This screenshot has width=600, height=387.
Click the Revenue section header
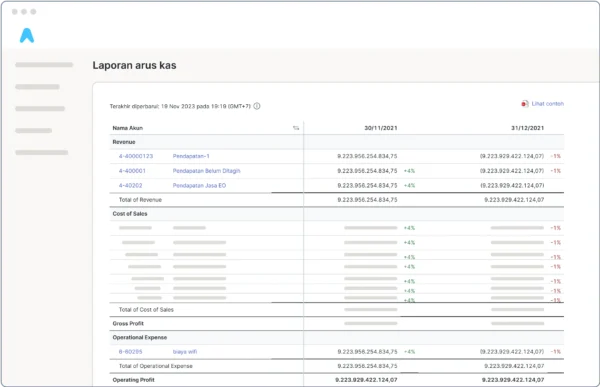tap(124, 142)
